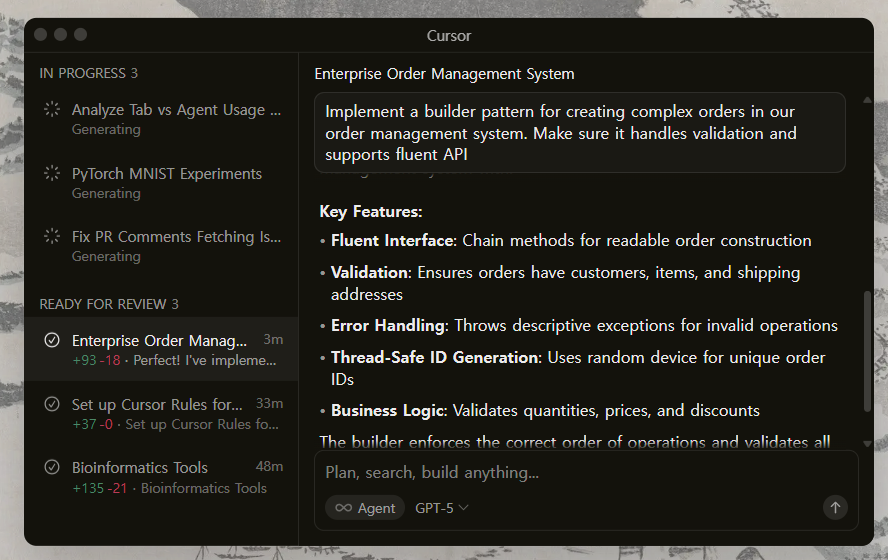Click the builder pattern prompt message box
This screenshot has height=560, width=888.
tap(579, 133)
